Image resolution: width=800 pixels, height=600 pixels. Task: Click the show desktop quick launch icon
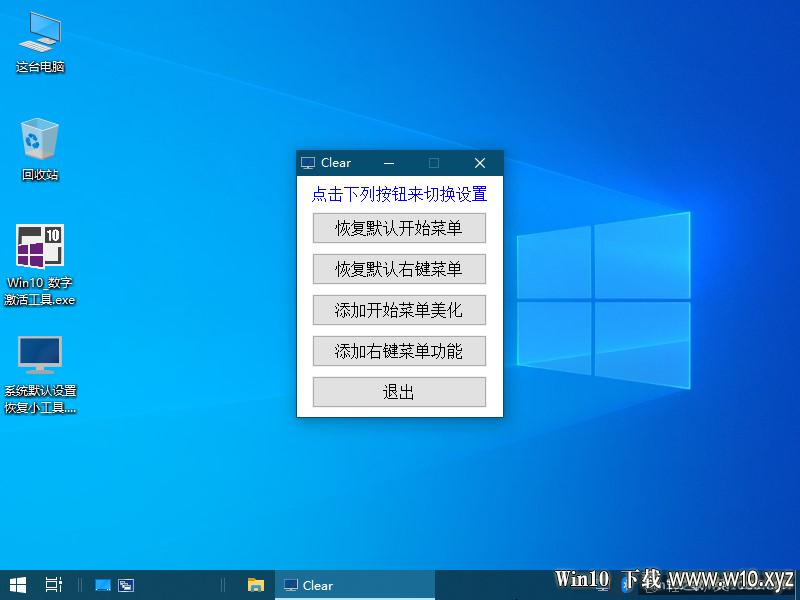(103, 585)
